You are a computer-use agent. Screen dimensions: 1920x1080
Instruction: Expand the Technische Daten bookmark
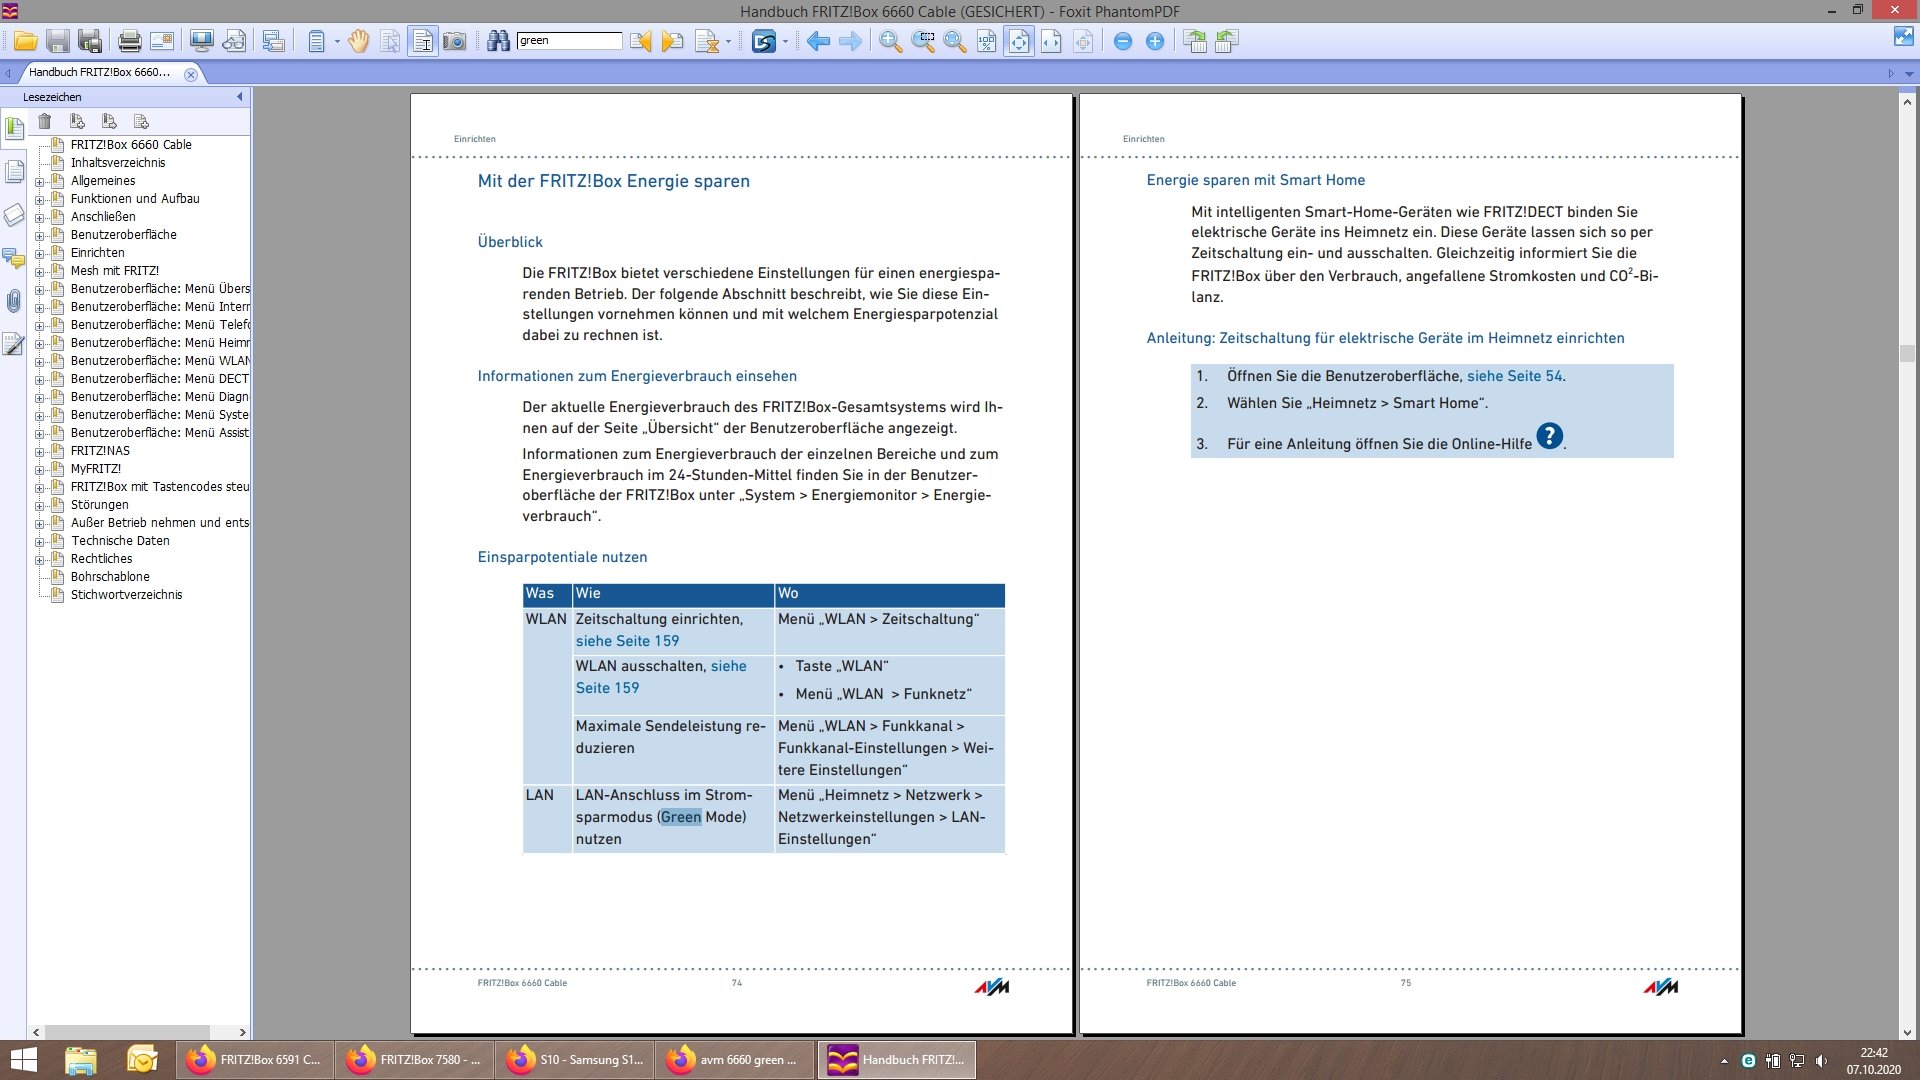39,542
